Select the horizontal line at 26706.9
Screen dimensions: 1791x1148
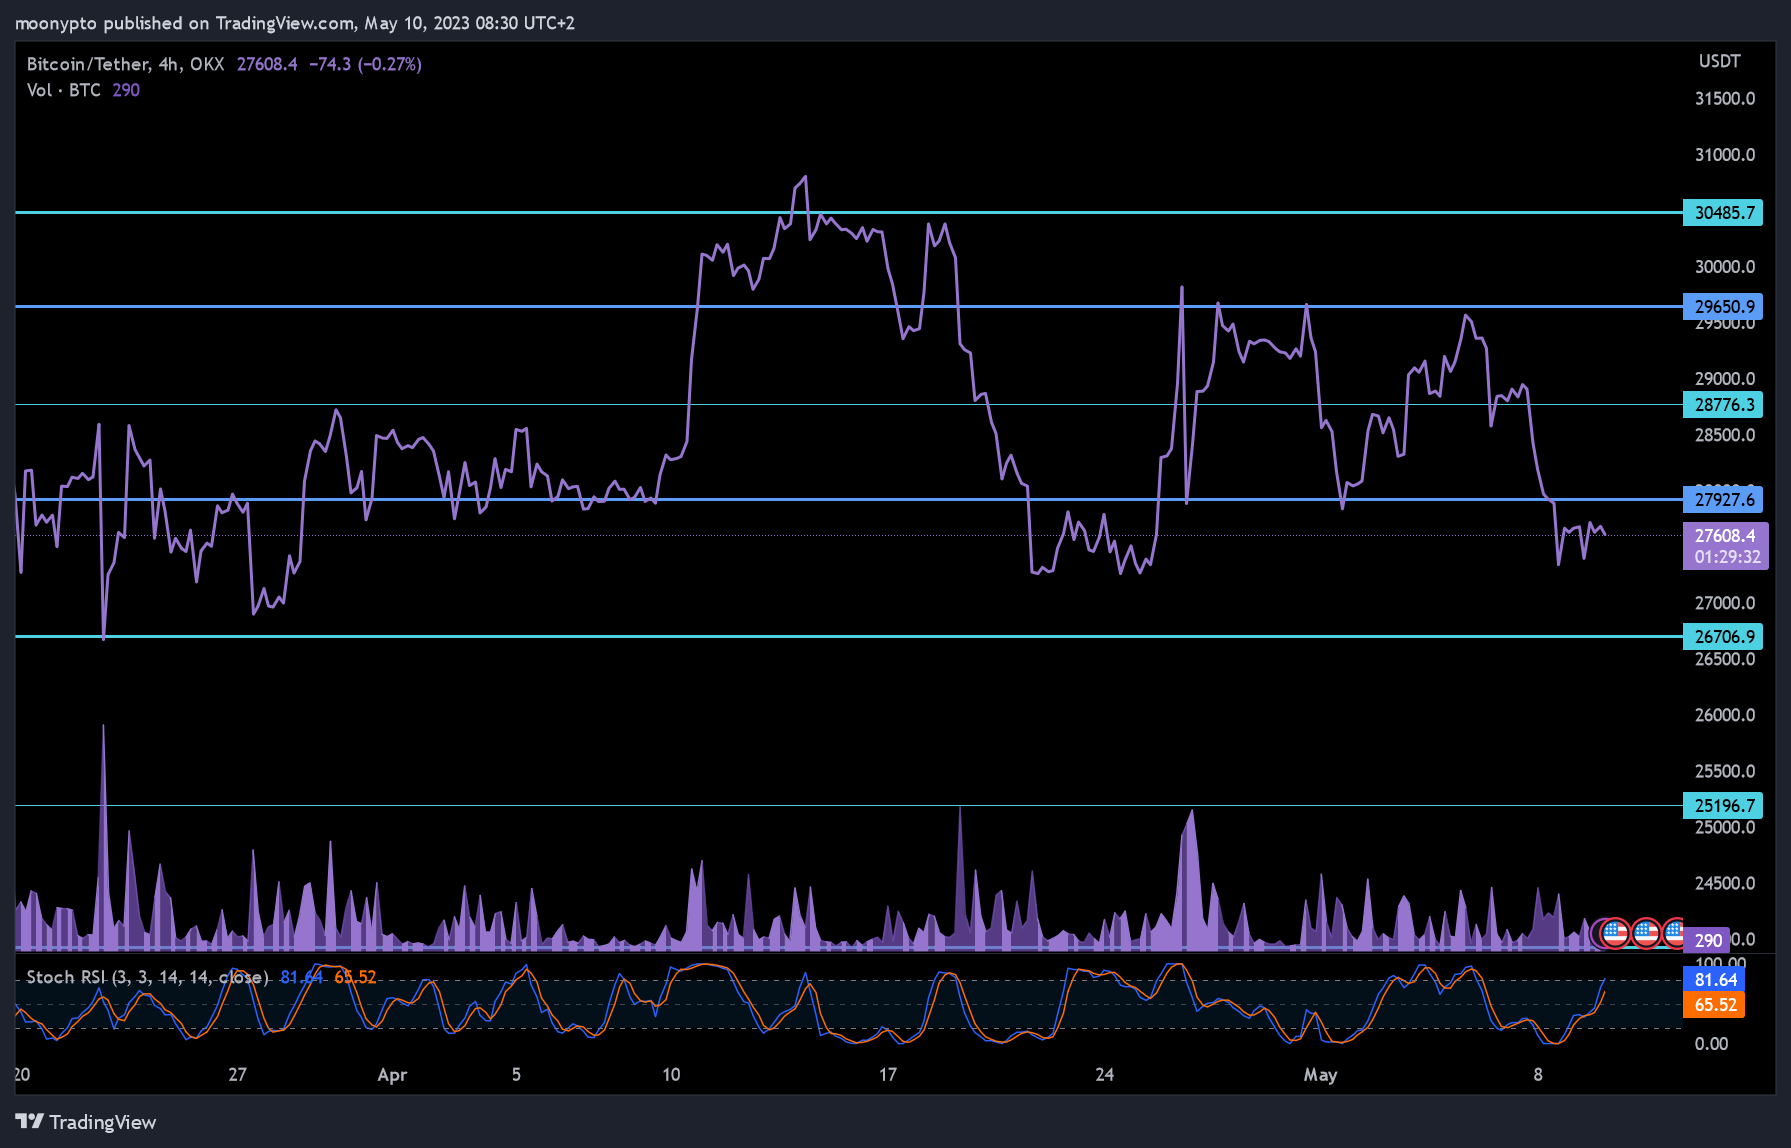(x=849, y=636)
